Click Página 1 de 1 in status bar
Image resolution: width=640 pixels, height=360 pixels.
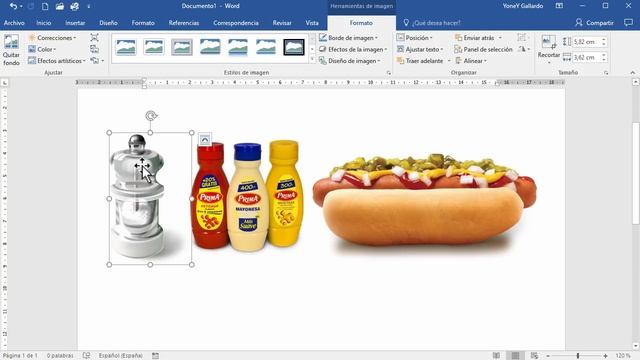[20, 356]
